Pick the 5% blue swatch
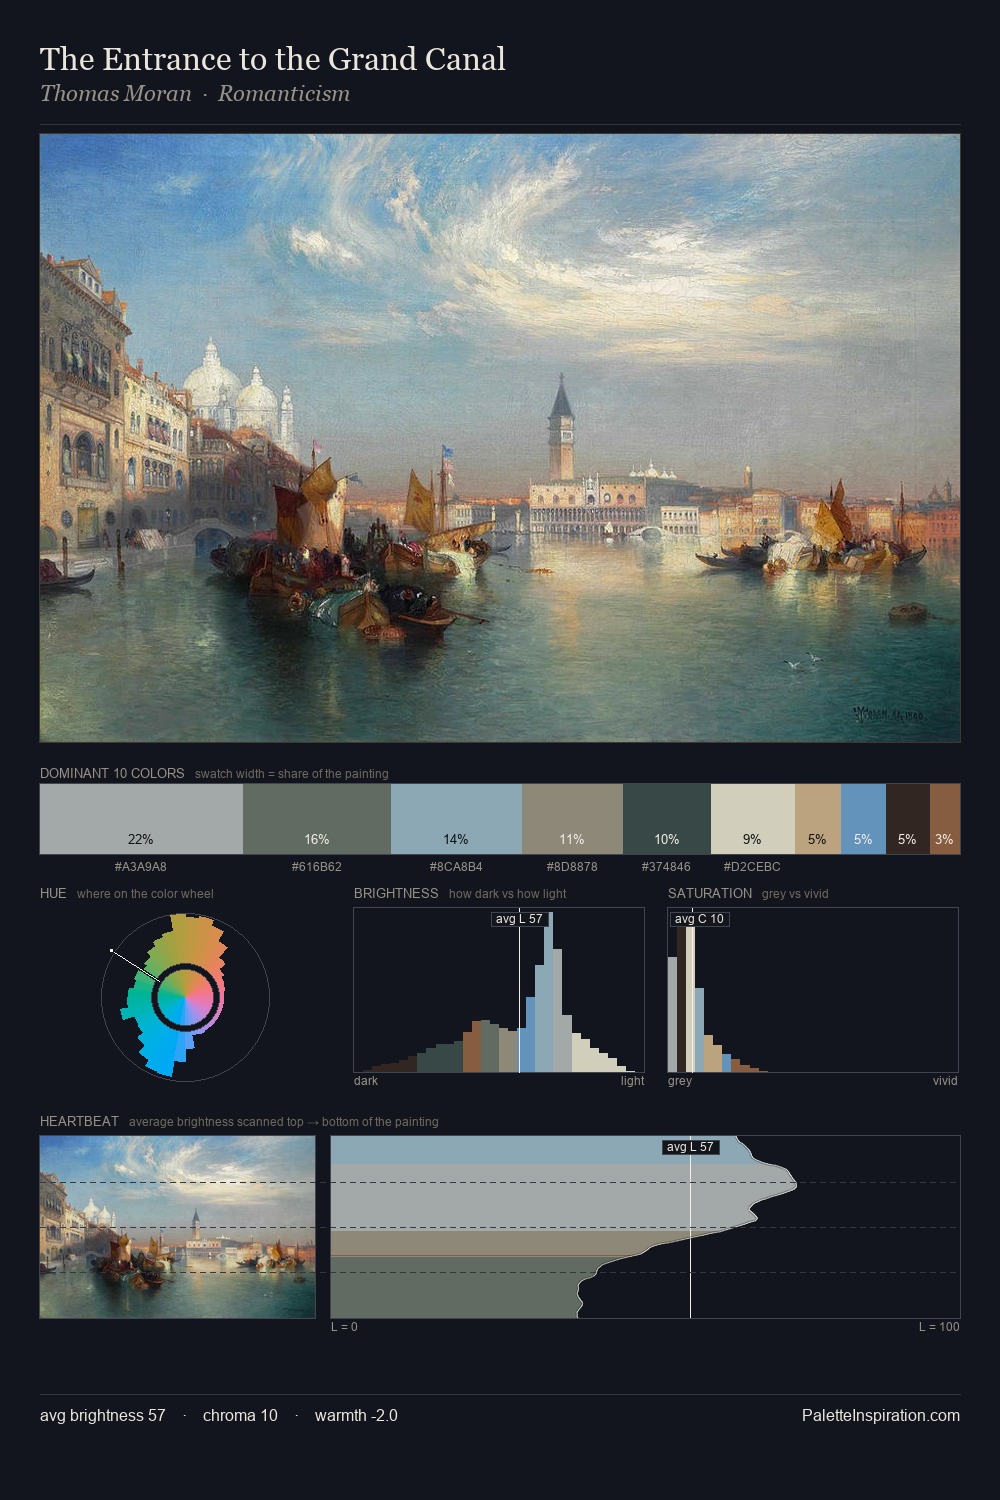 [x=864, y=818]
